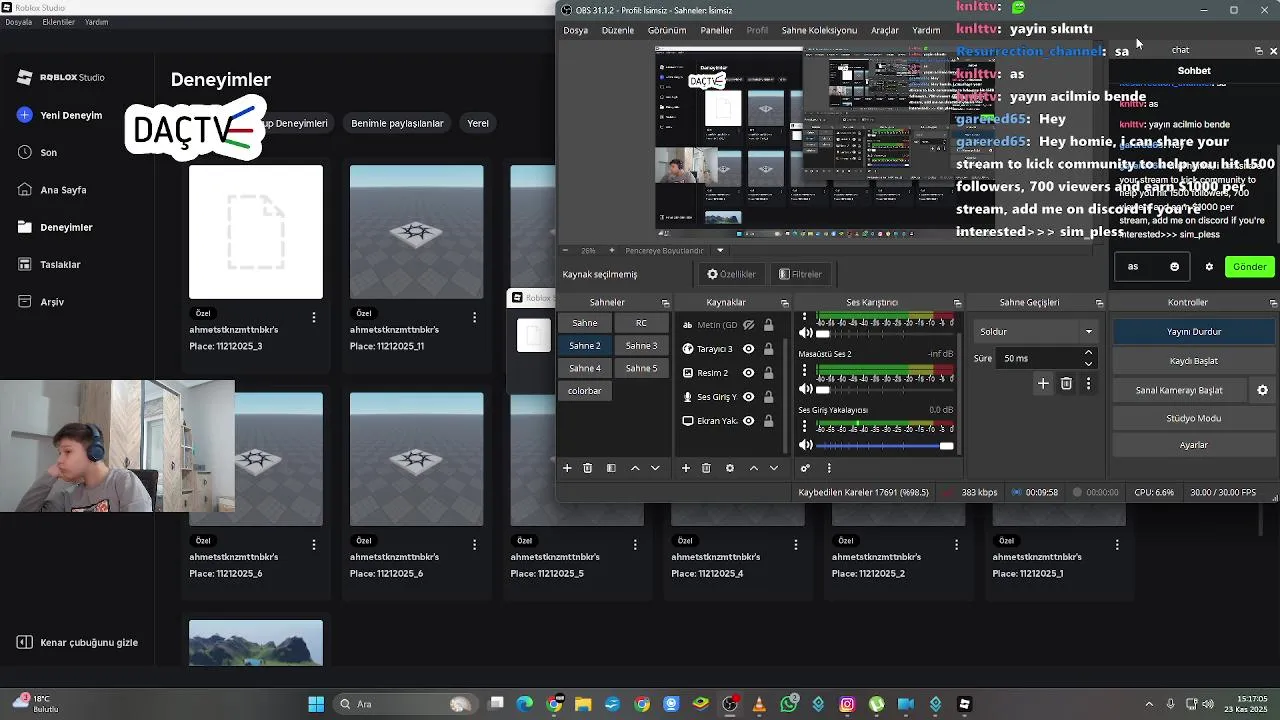
Task: Unlock the Tarayıcı 3 source
Action: point(768,349)
